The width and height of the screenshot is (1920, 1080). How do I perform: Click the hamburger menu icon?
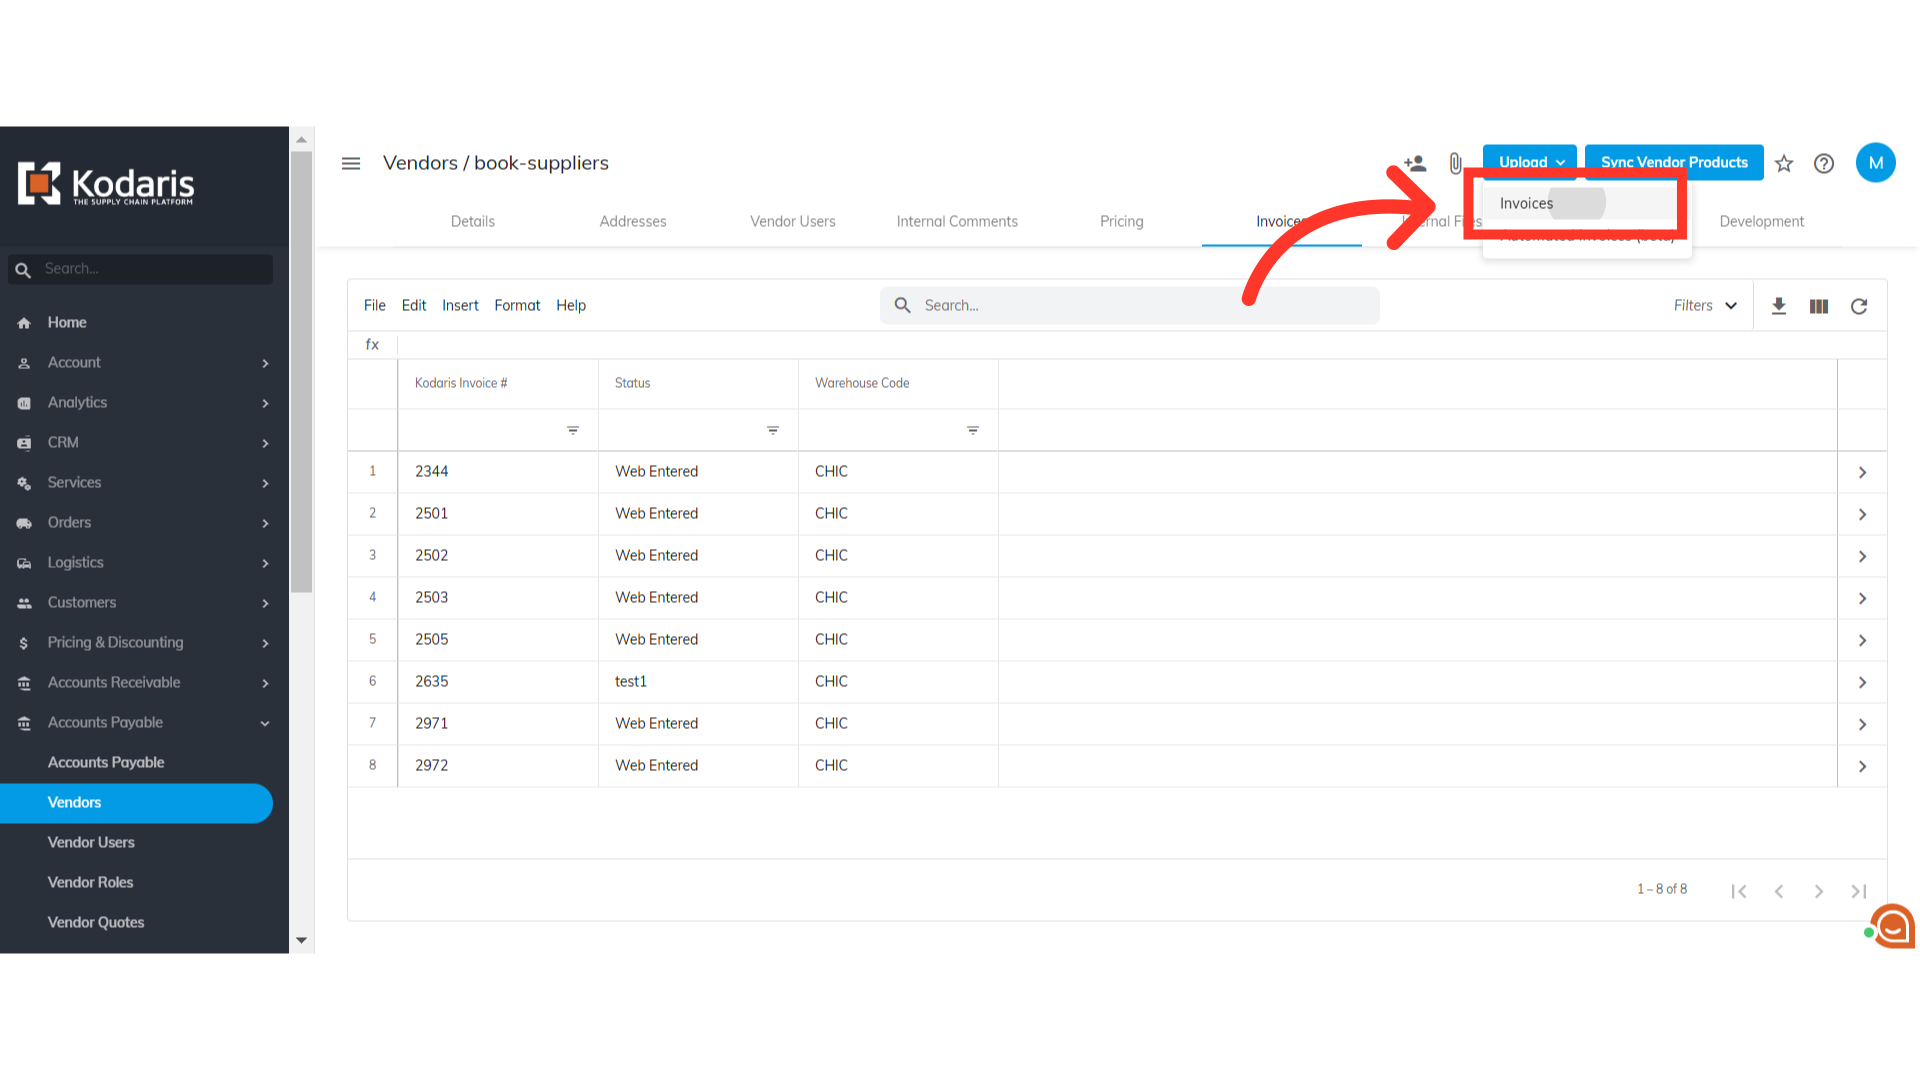pyautogui.click(x=351, y=163)
